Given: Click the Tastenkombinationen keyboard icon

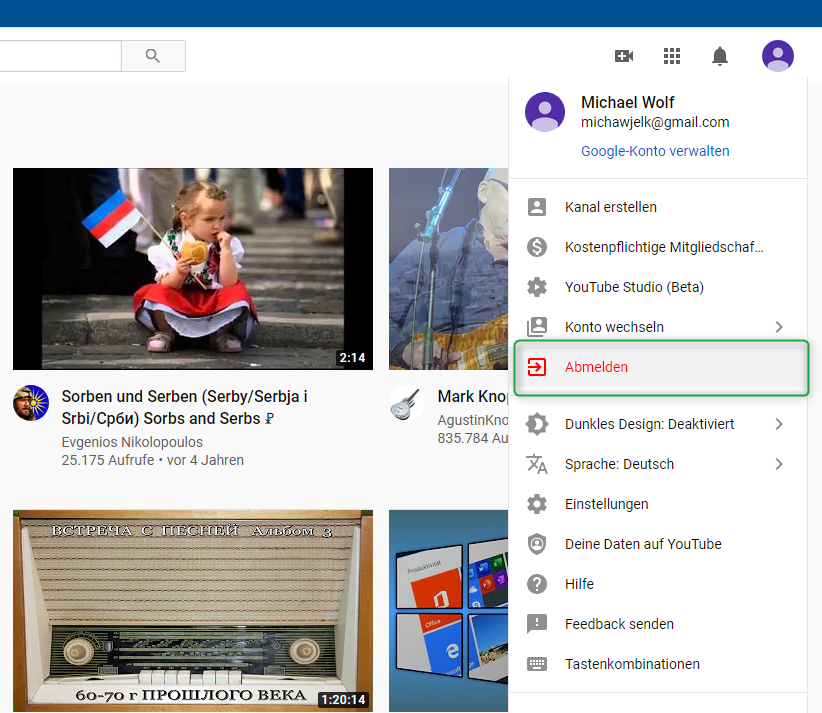Looking at the screenshot, I should tap(537, 664).
